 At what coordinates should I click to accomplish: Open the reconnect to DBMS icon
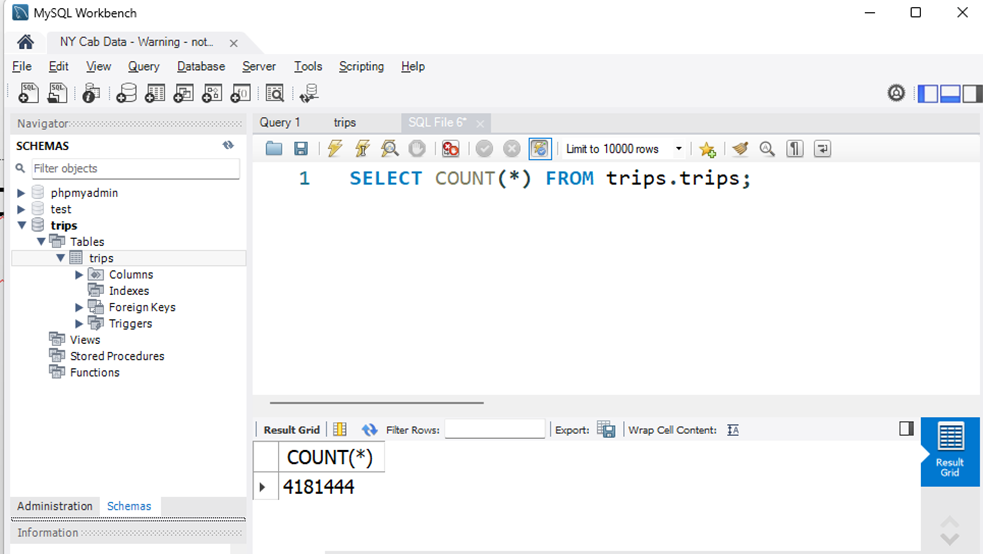point(309,94)
